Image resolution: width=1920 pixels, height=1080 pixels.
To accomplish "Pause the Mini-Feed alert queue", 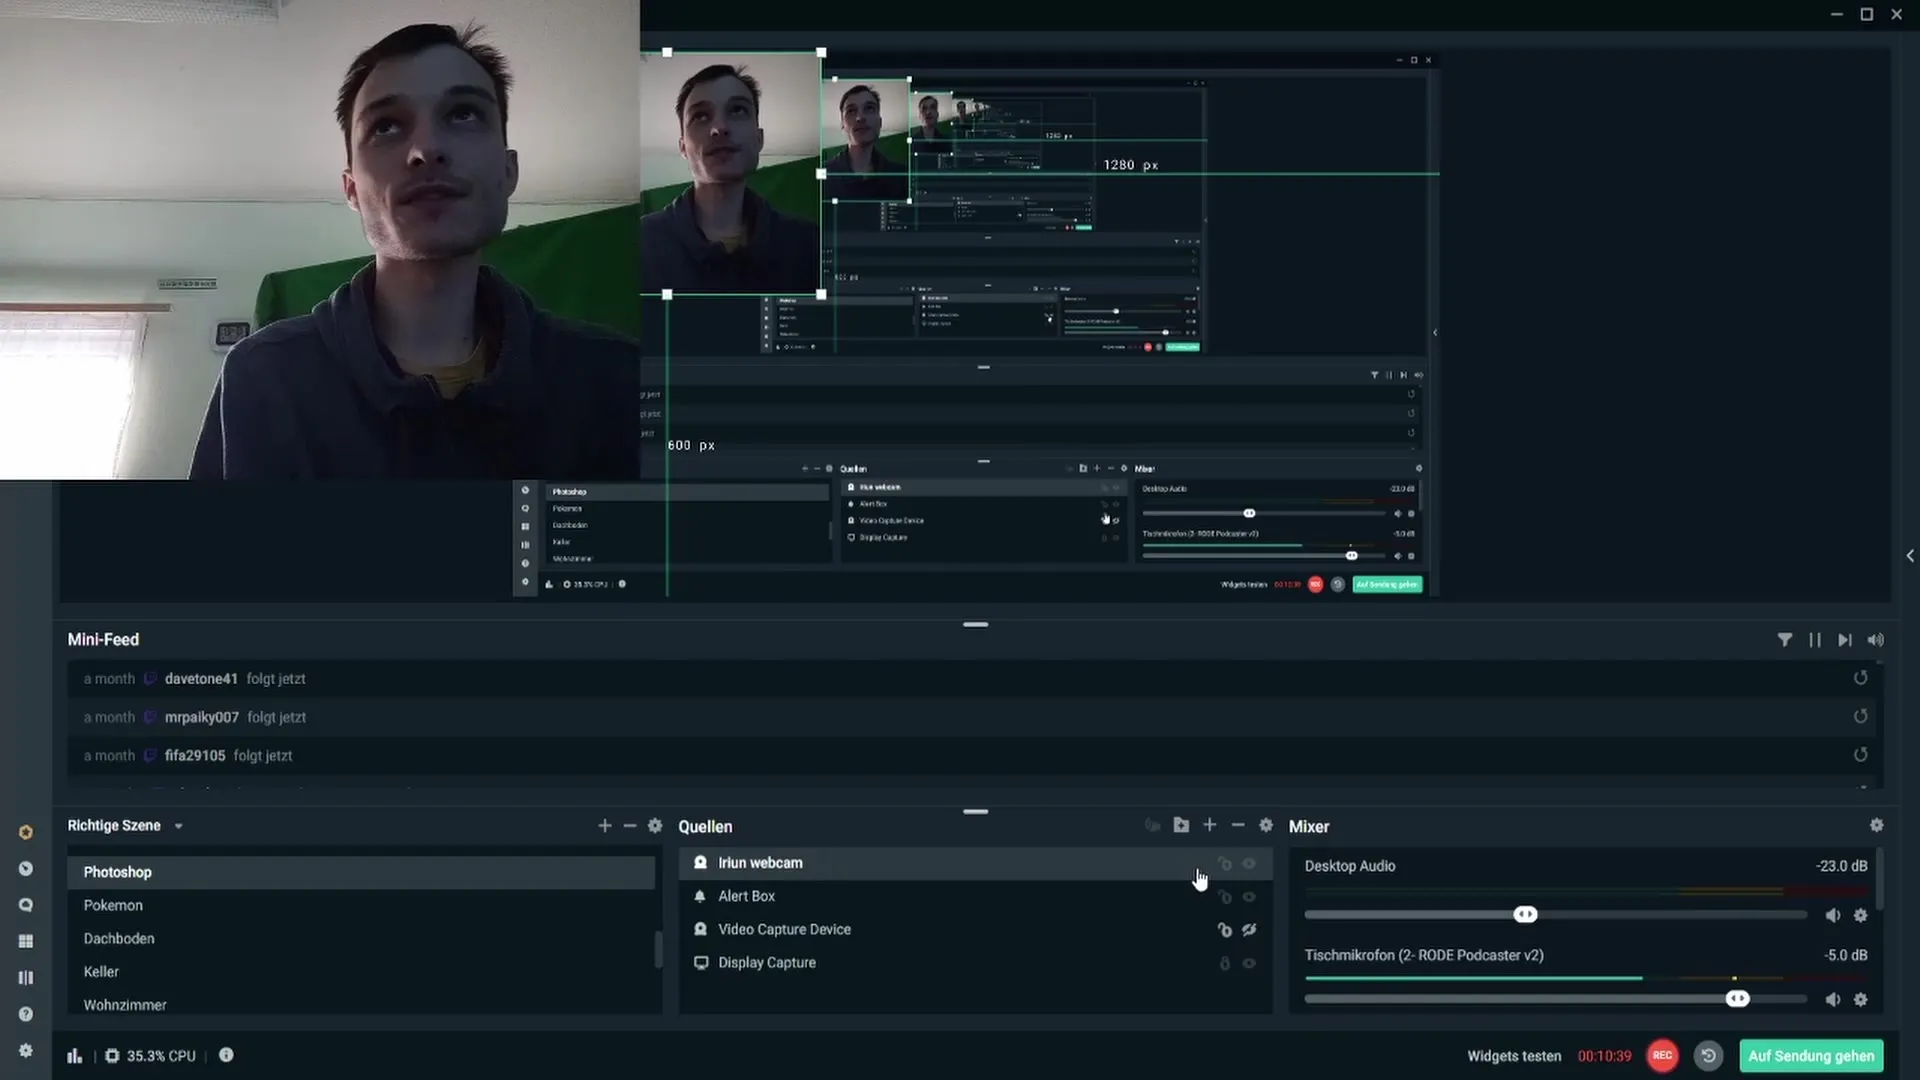I will 1815,640.
